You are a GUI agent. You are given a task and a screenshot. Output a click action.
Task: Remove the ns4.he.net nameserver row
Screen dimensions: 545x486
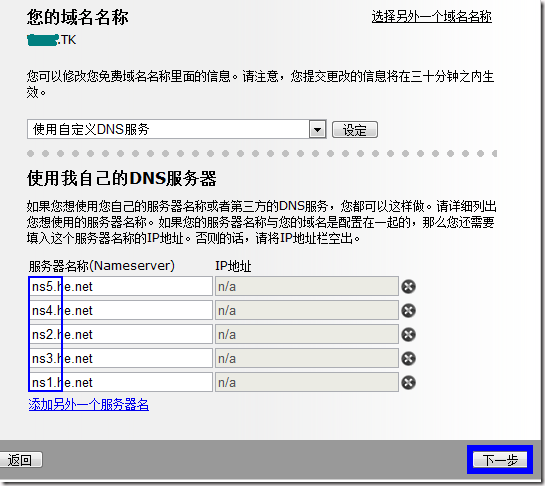tap(409, 311)
